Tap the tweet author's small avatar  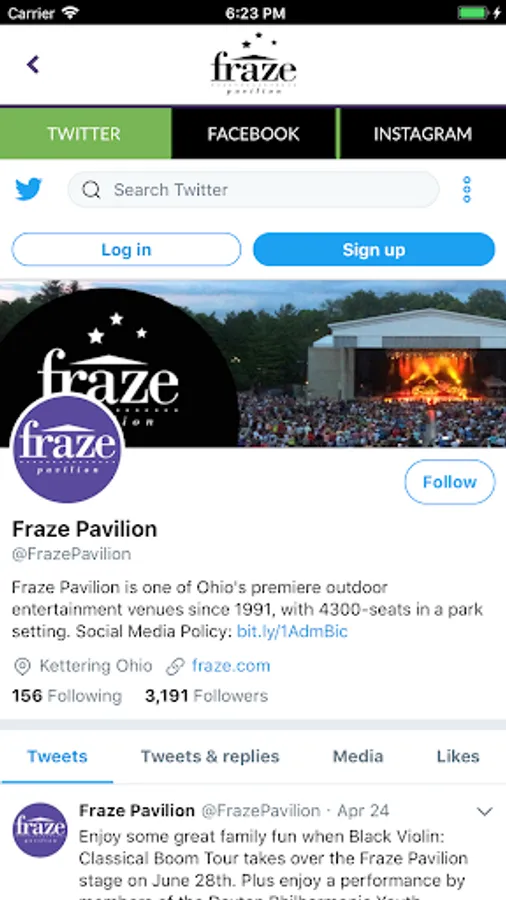pos(40,830)
